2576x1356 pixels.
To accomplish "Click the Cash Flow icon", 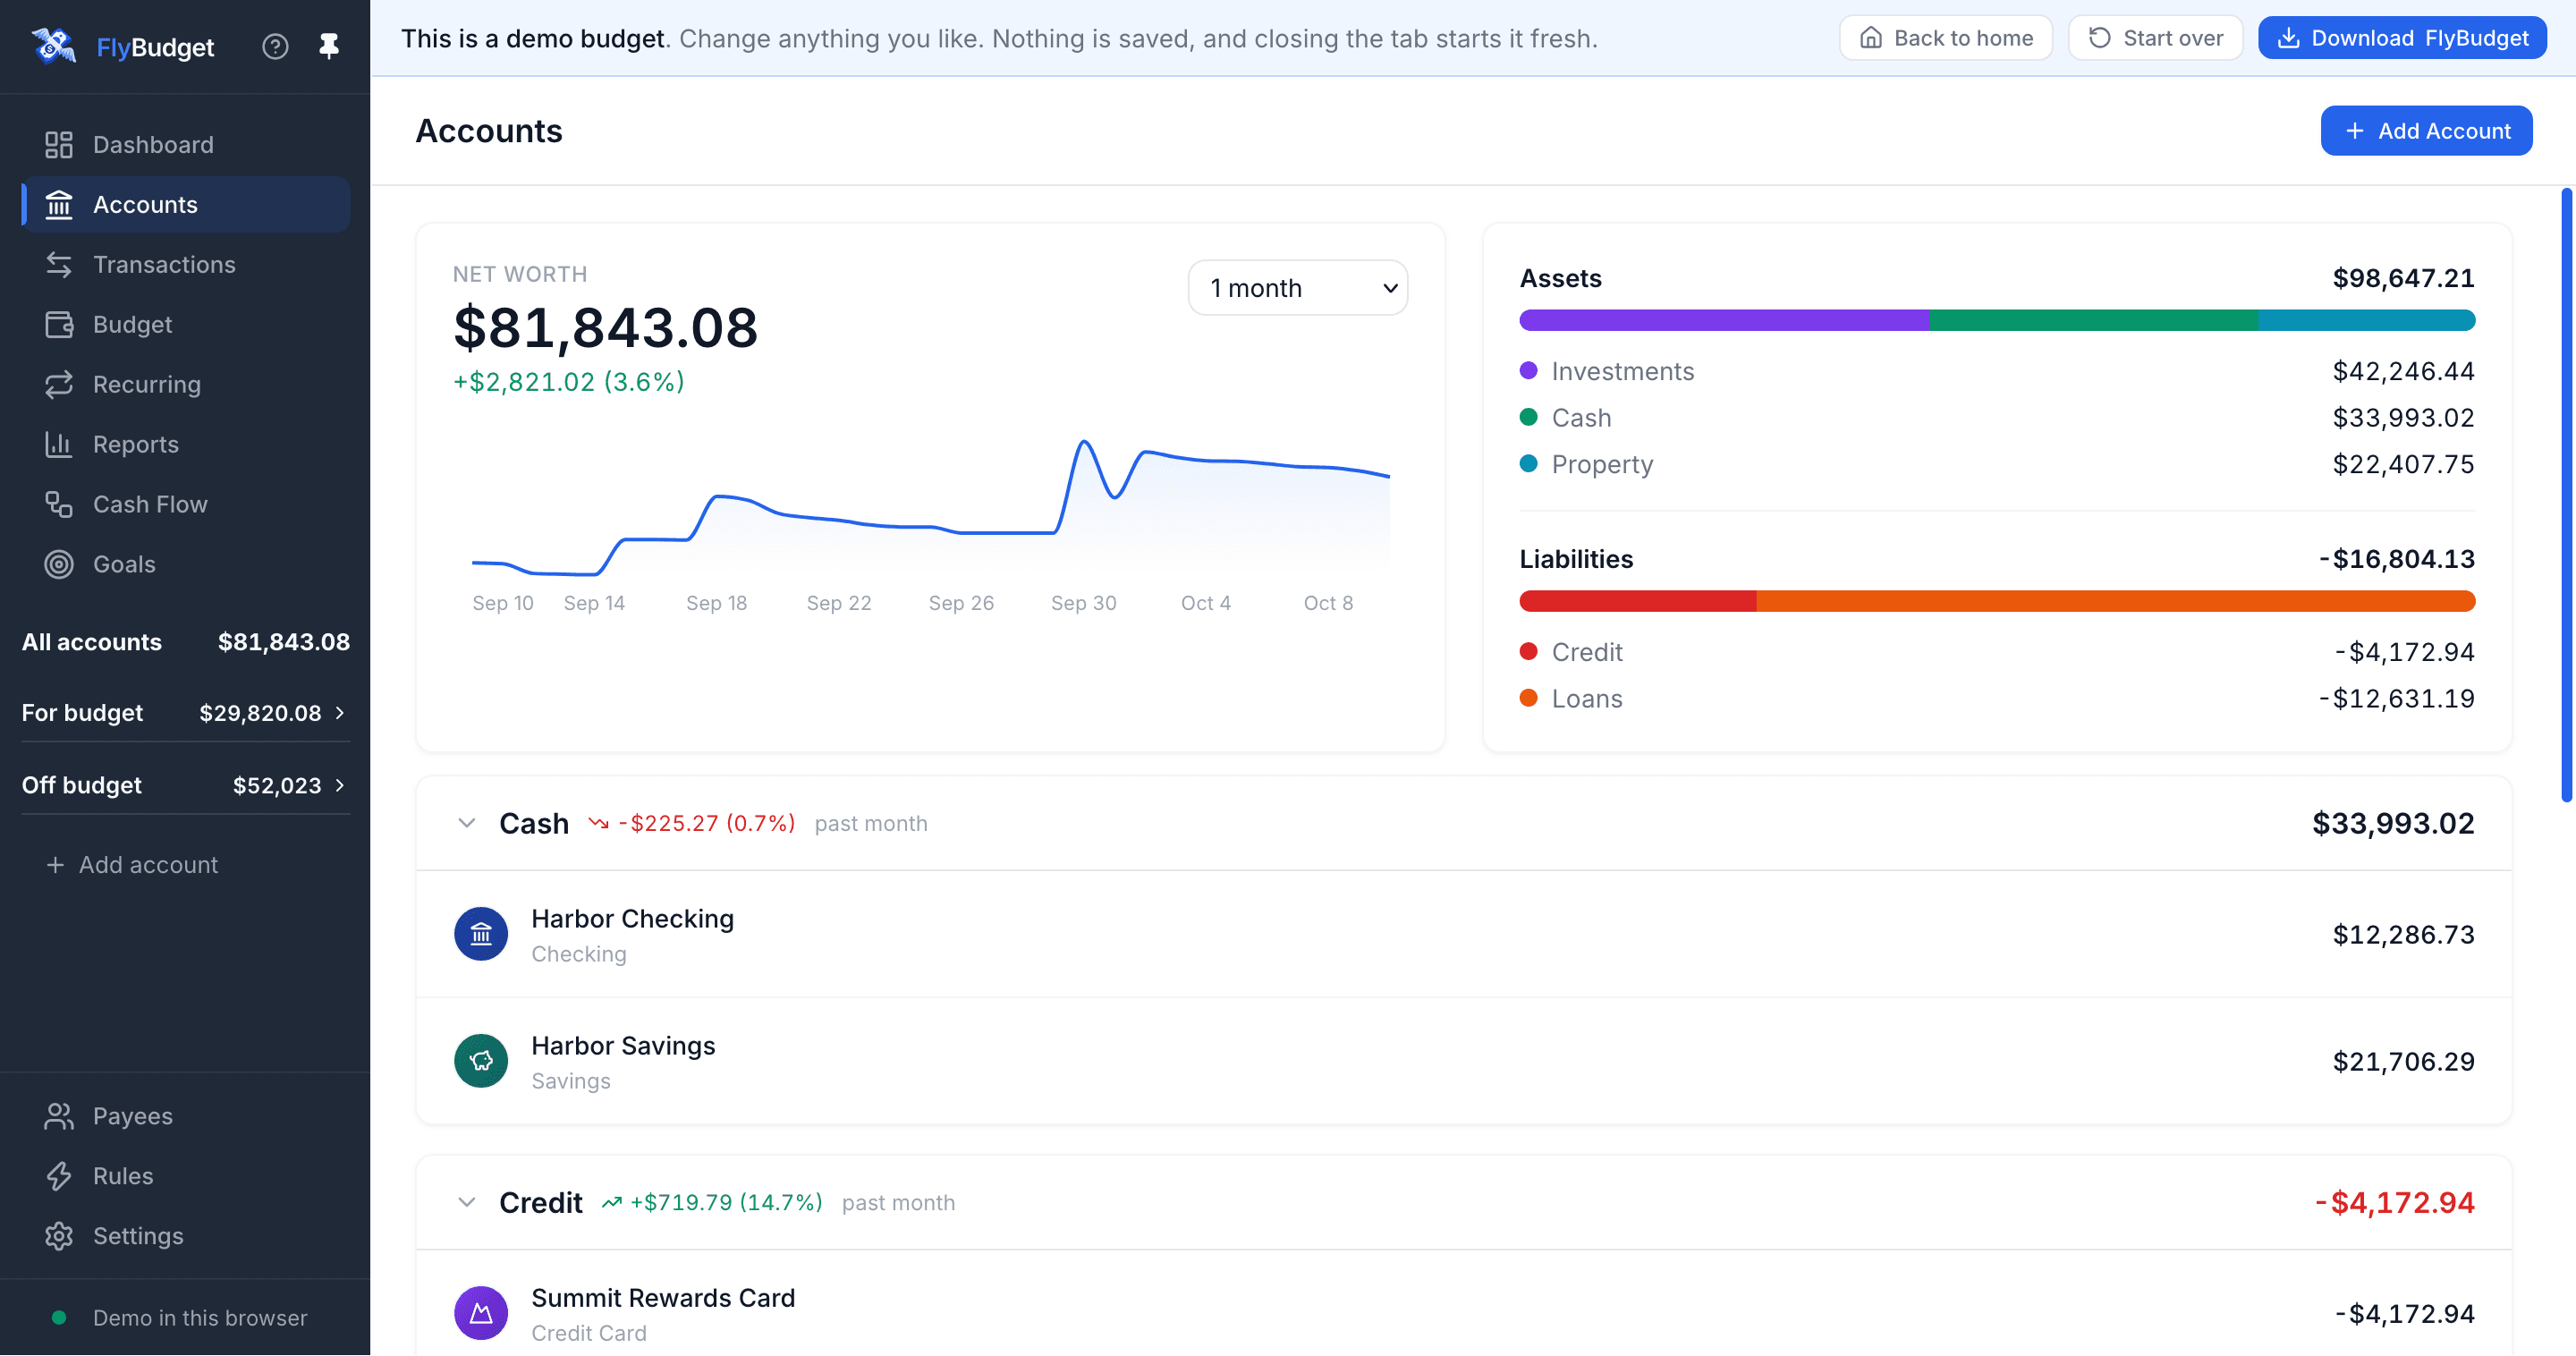I will [59, 505].
